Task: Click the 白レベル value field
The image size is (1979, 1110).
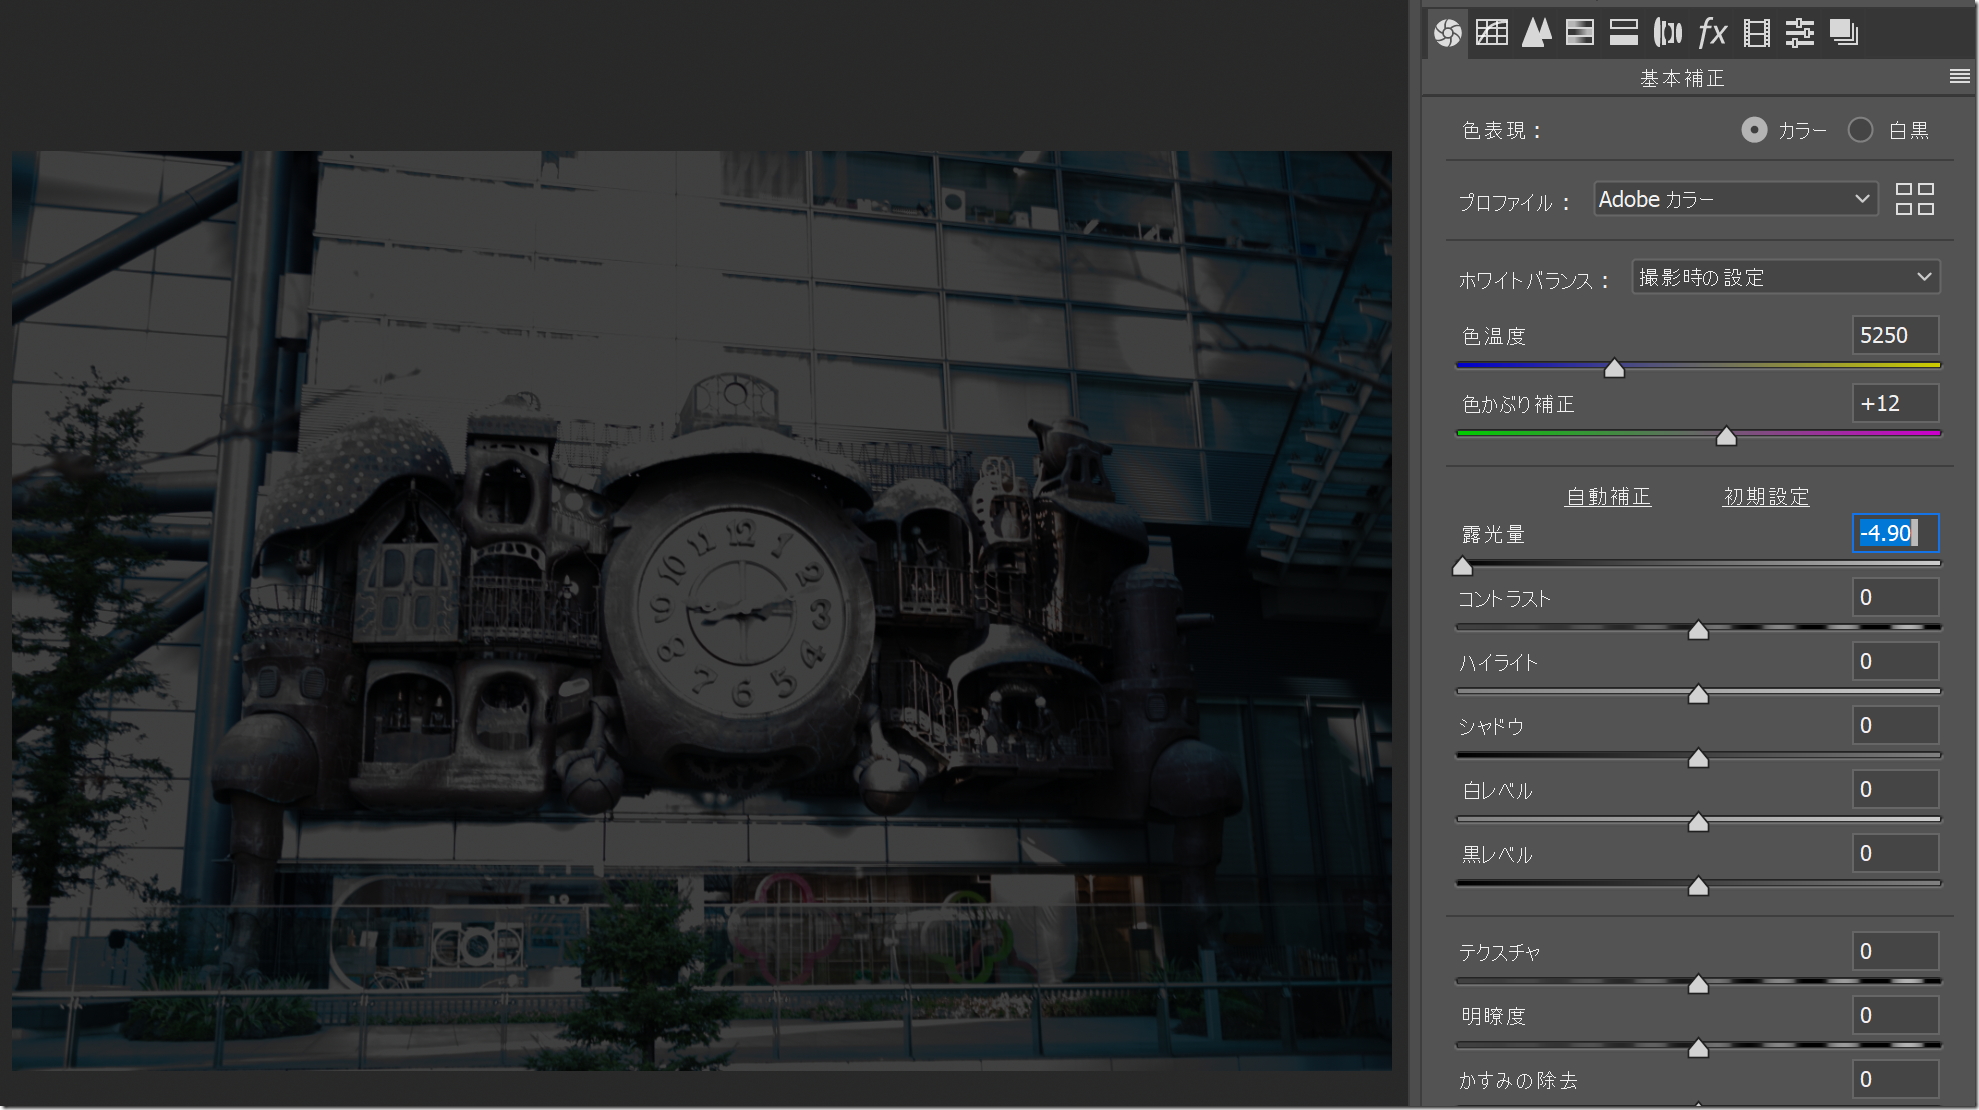Action: pyautogui.click(x=1895, y=789)
